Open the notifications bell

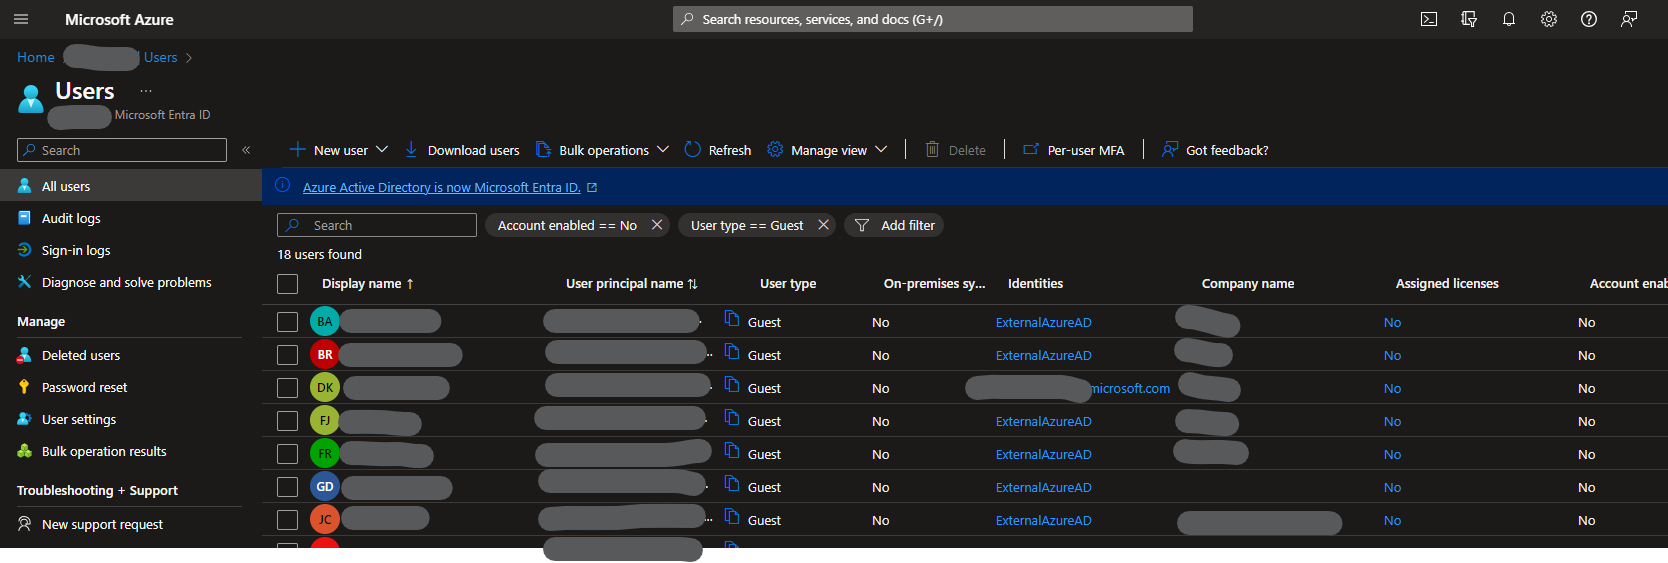pos(1509,19)
